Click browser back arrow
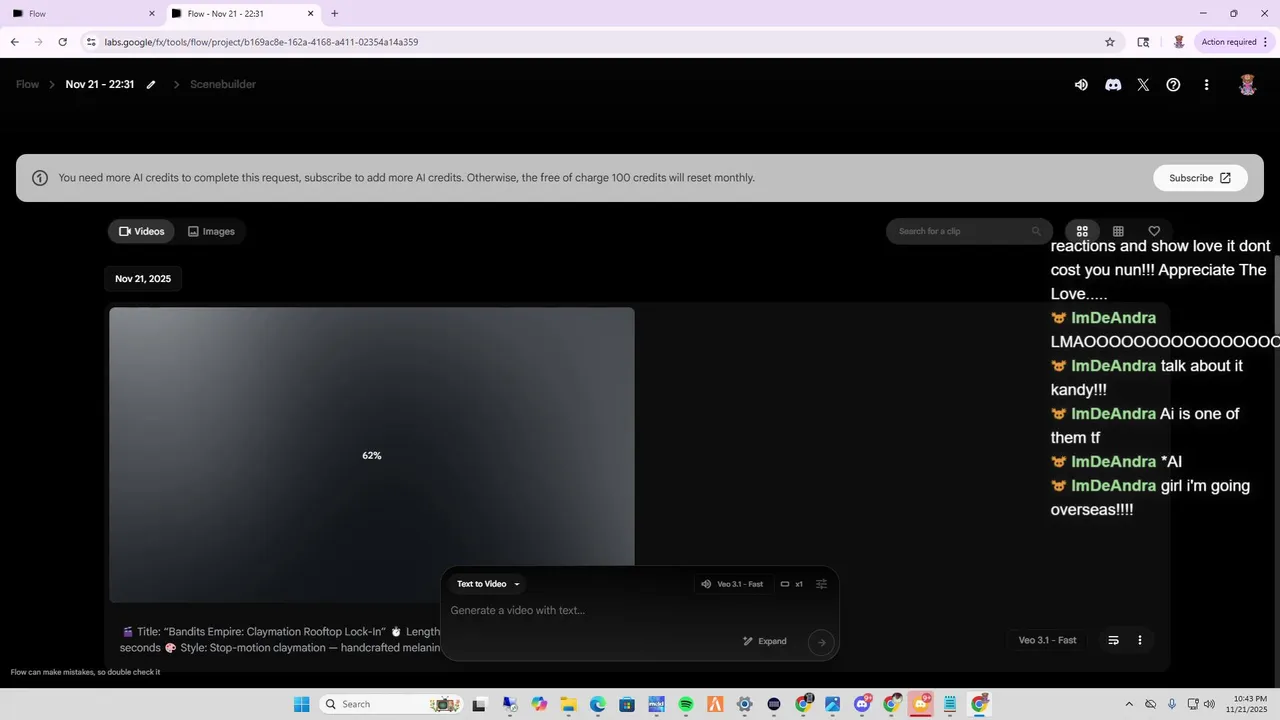This screenshot has width=1280, height=720. tap(14, 42)
